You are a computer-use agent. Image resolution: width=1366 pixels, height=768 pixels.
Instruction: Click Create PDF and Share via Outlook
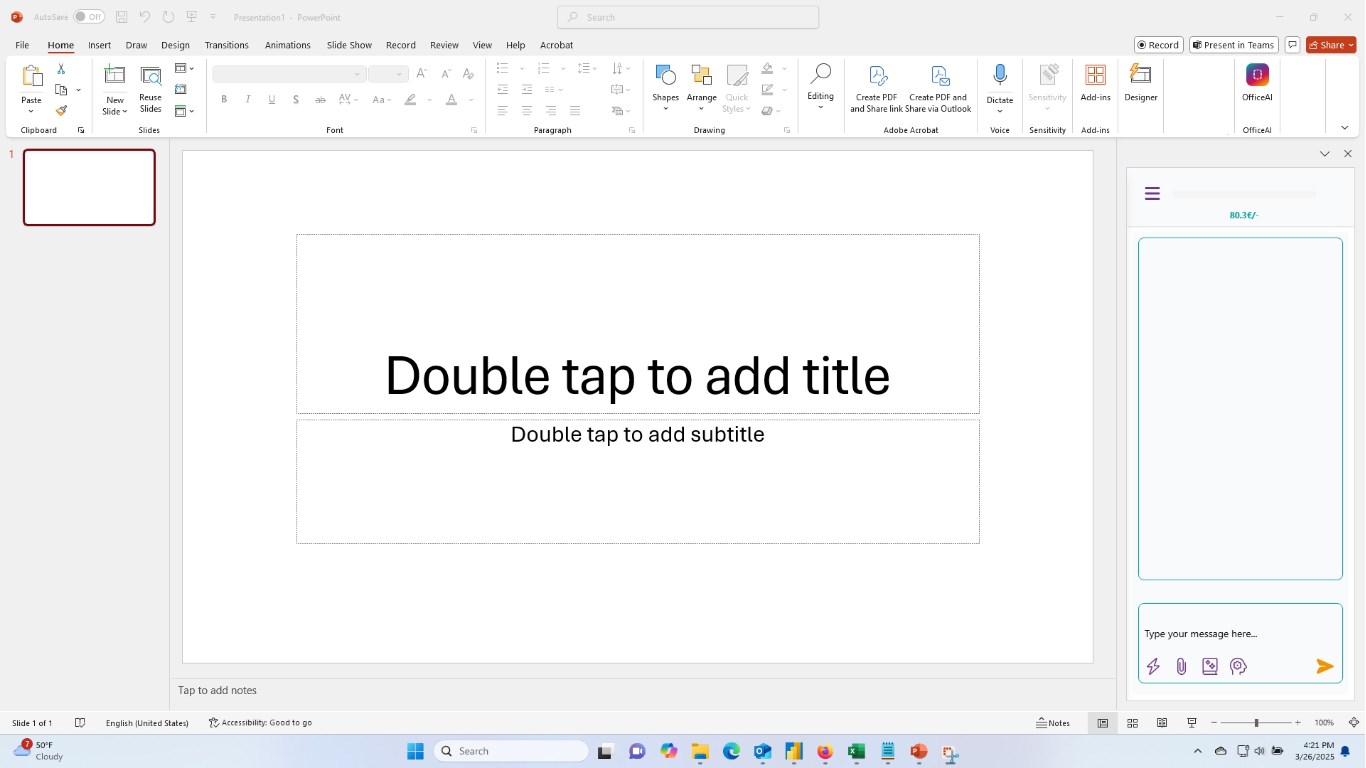point(939,89)
